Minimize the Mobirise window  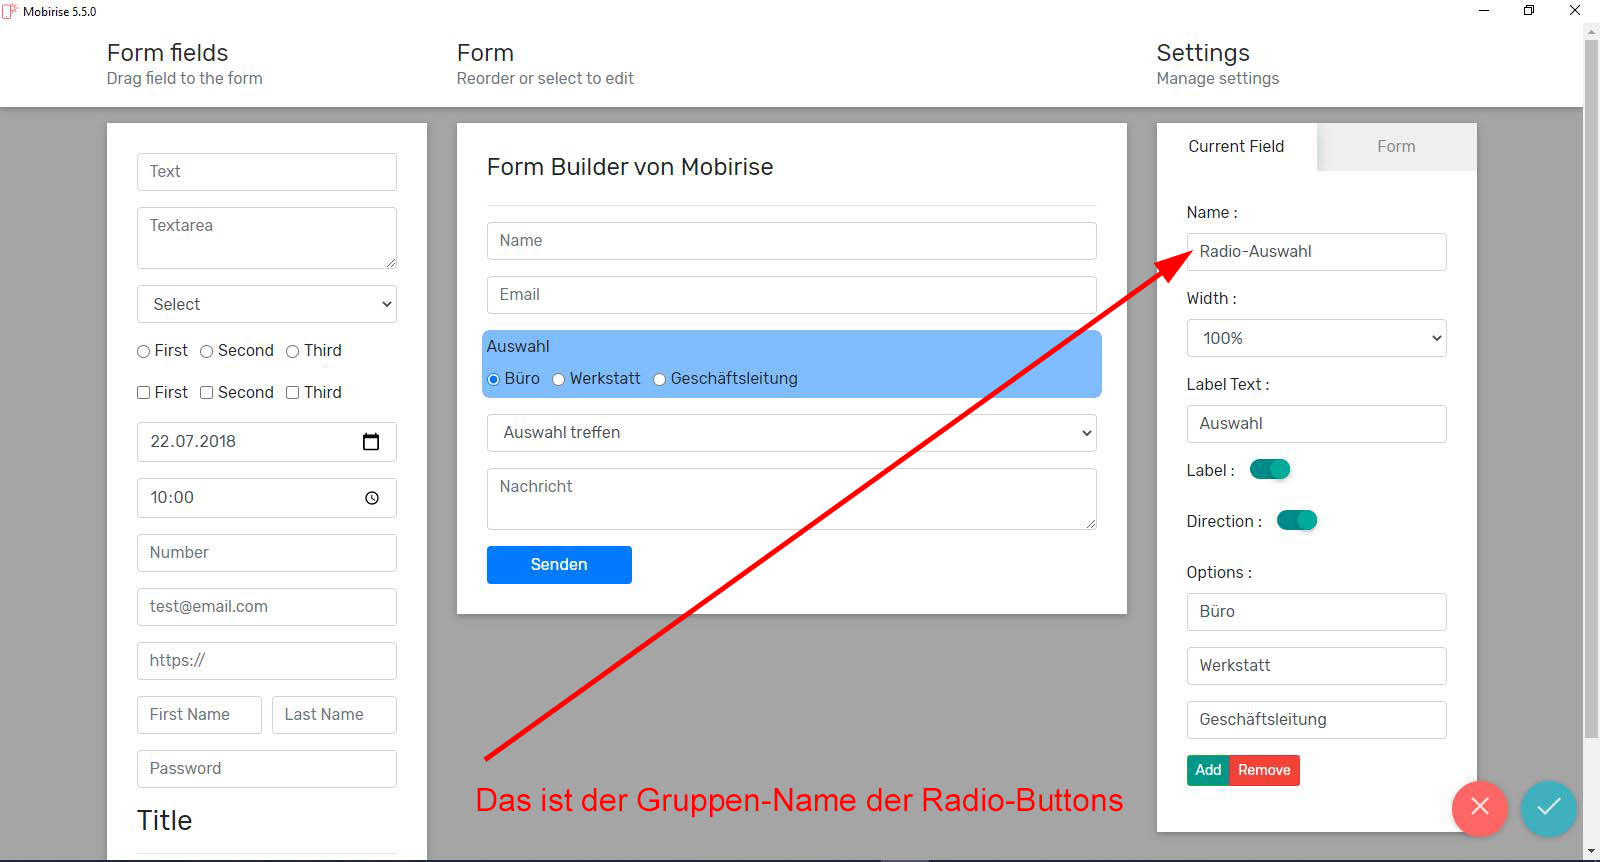[x=1484, y=11]
